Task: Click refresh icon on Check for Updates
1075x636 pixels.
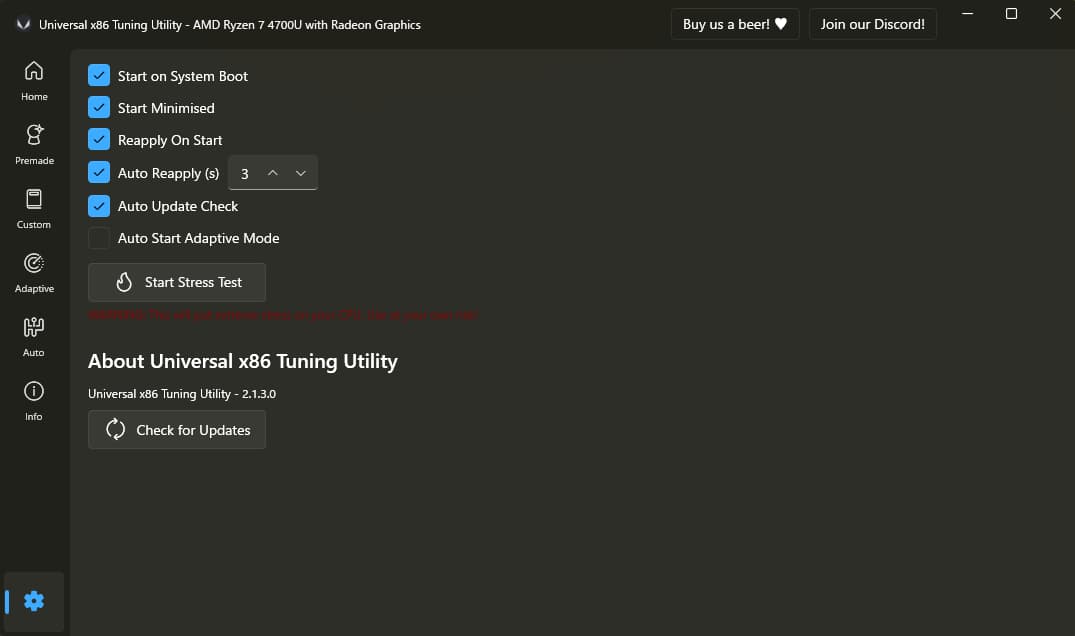Action: pos(115,430)
